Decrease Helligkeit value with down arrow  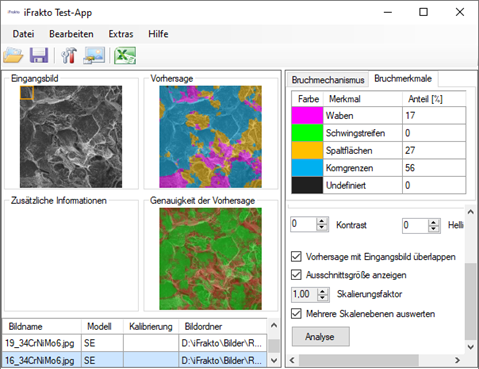[433, 229]
